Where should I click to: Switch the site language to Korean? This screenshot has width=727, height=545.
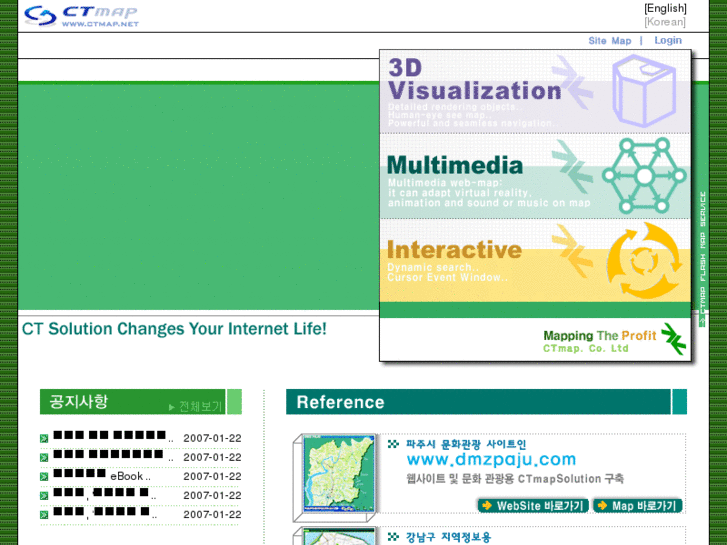pyautogui.click(x=665, y=22)
